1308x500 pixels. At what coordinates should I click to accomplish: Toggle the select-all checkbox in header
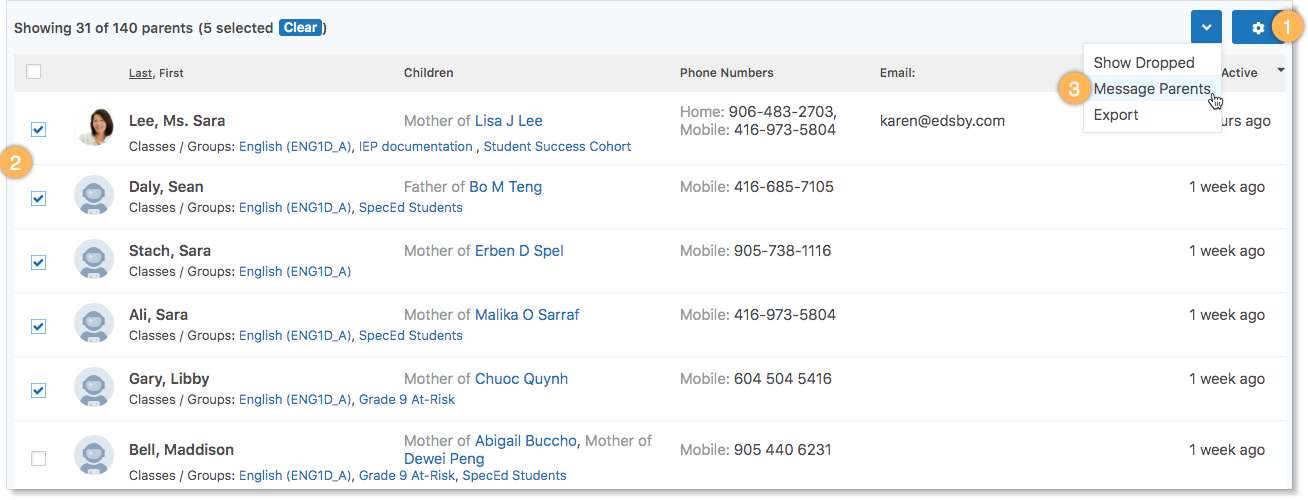pos(34,72)
